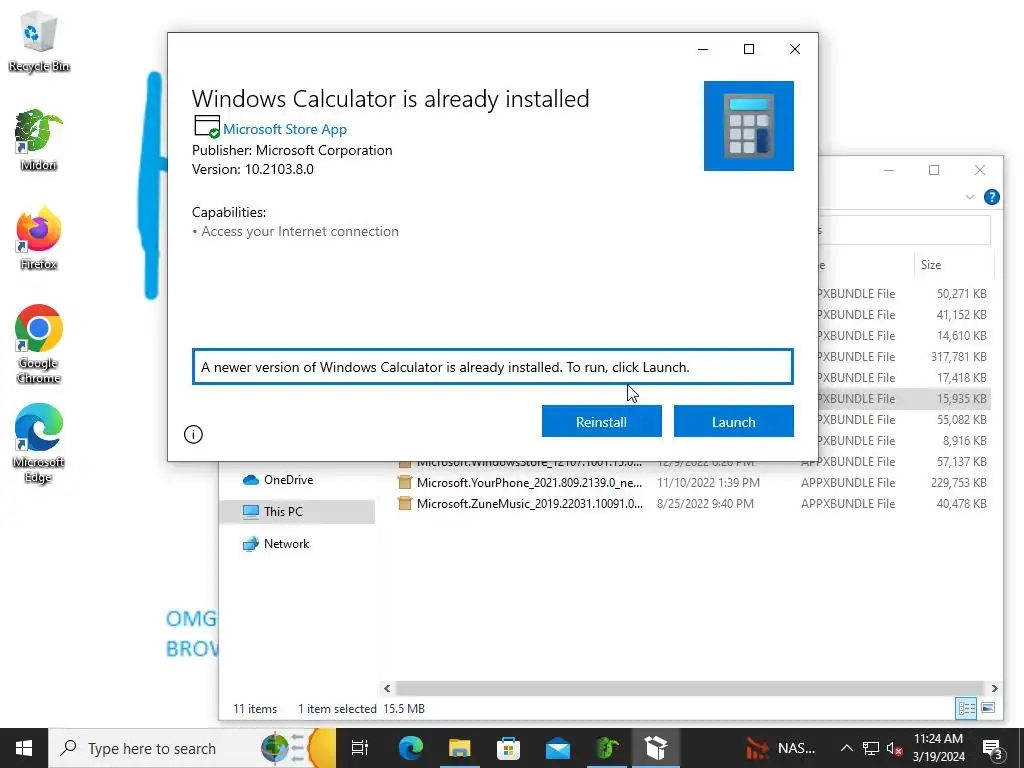Image resolution: width=1024 pixels, height=768 pixels.
Task: Open File Explorer from the taskbar
Action: point(460,748)
